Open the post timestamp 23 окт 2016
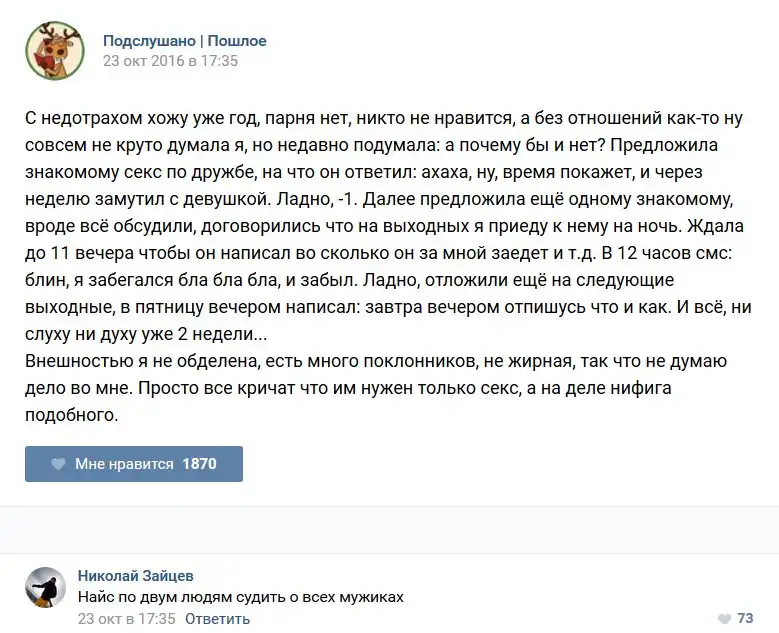The height and width of the screenshot is (633, 779). click(x=170, y=60)
